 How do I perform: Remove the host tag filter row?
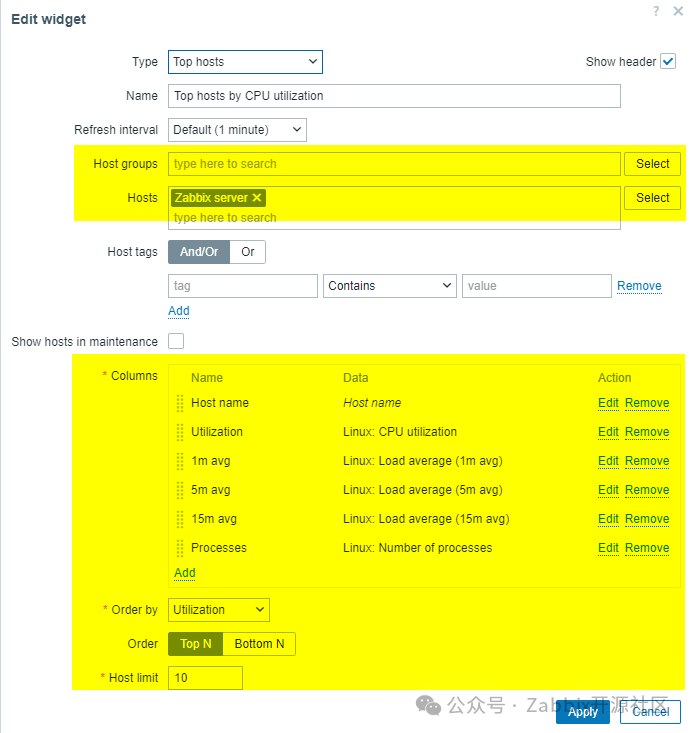[x=639, y=286]
